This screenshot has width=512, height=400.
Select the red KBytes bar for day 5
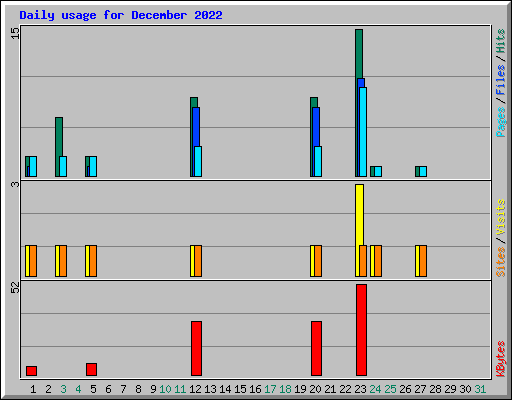click(91, 370)
